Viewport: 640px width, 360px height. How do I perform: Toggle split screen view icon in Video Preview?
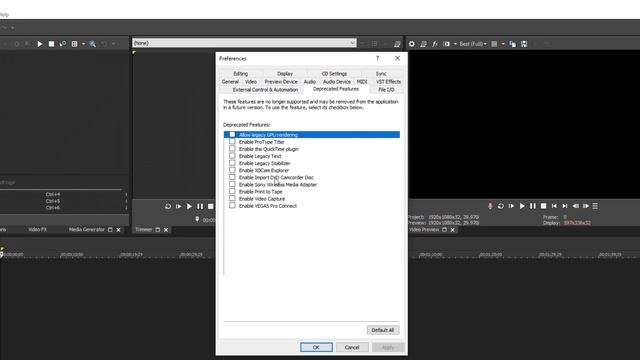447,44
